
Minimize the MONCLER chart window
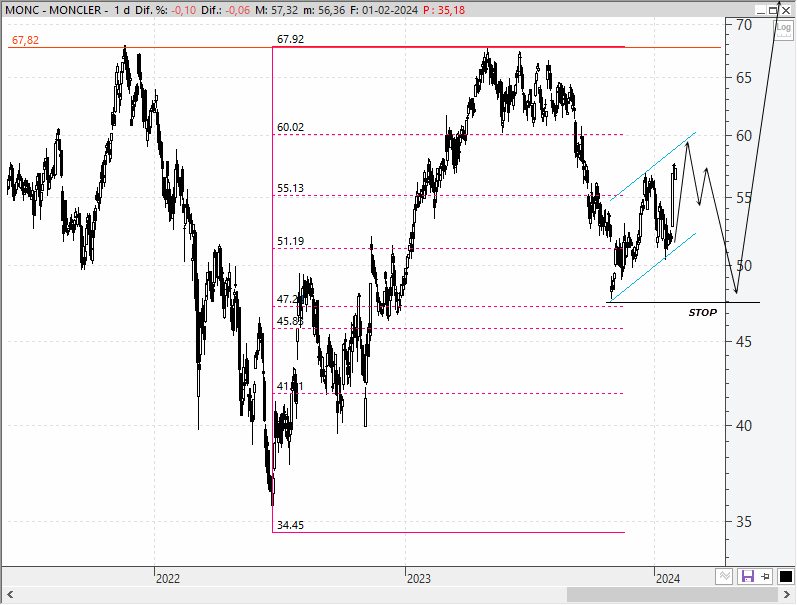pyautogui.click(x=761, y=10)
